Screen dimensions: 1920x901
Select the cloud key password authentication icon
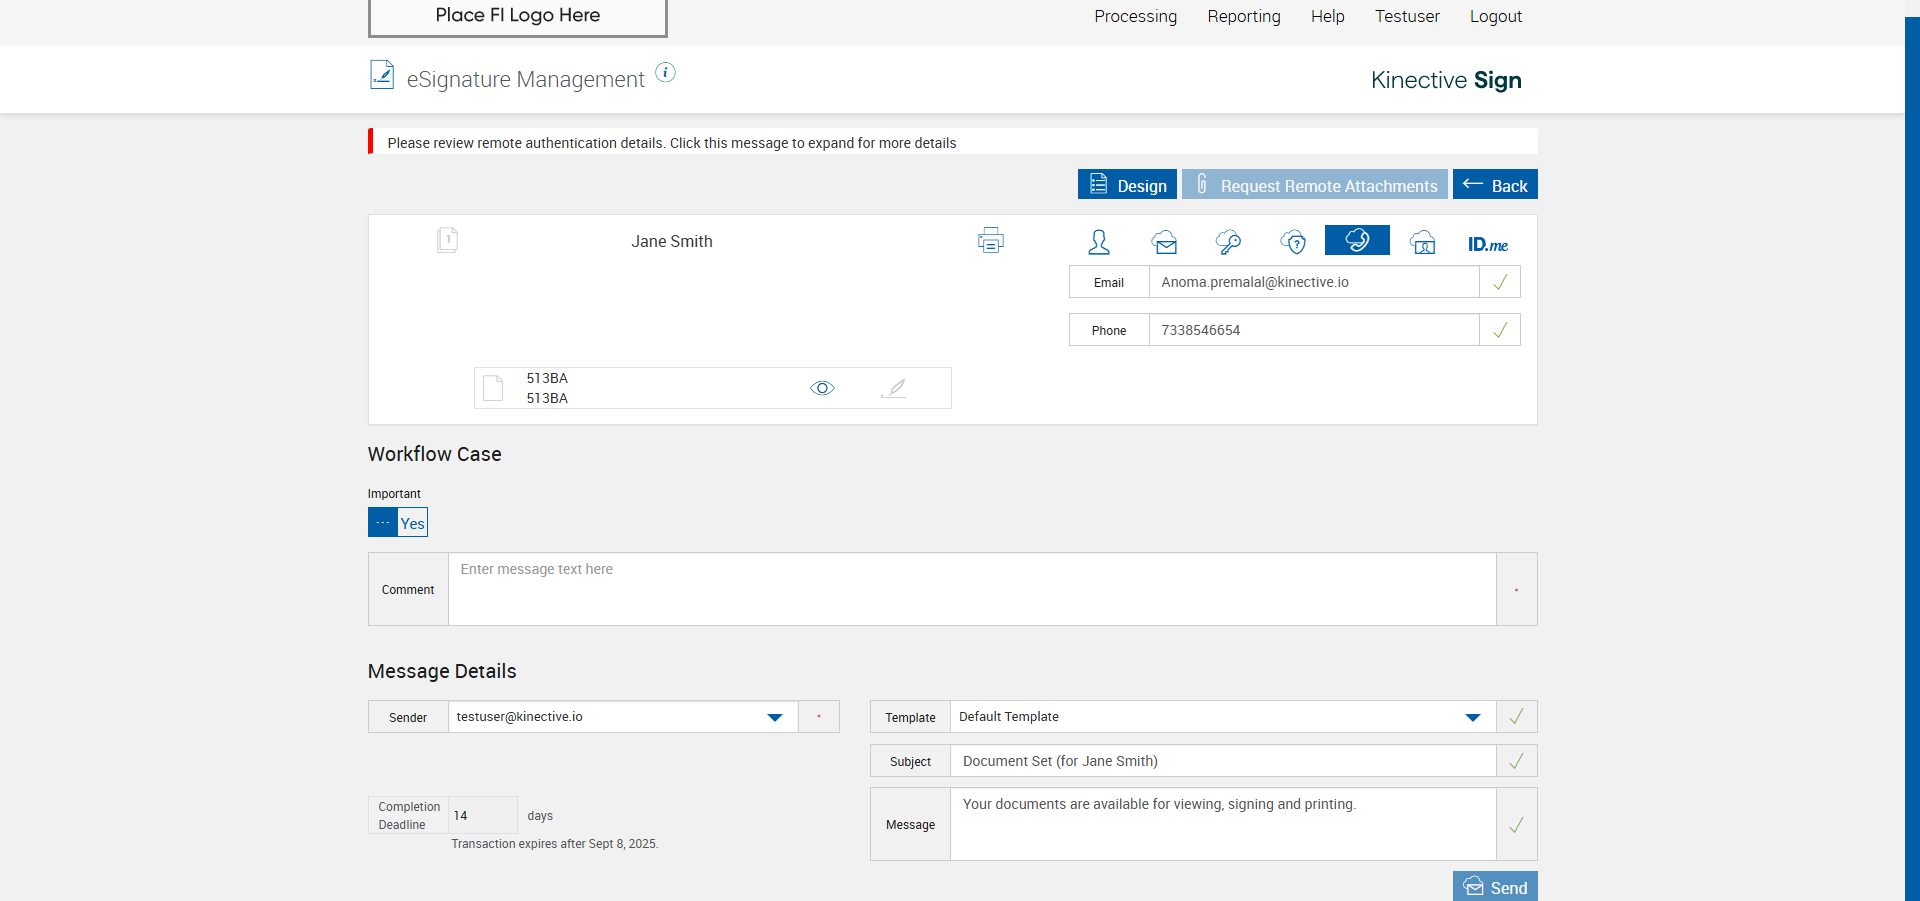coord(1228,242)
